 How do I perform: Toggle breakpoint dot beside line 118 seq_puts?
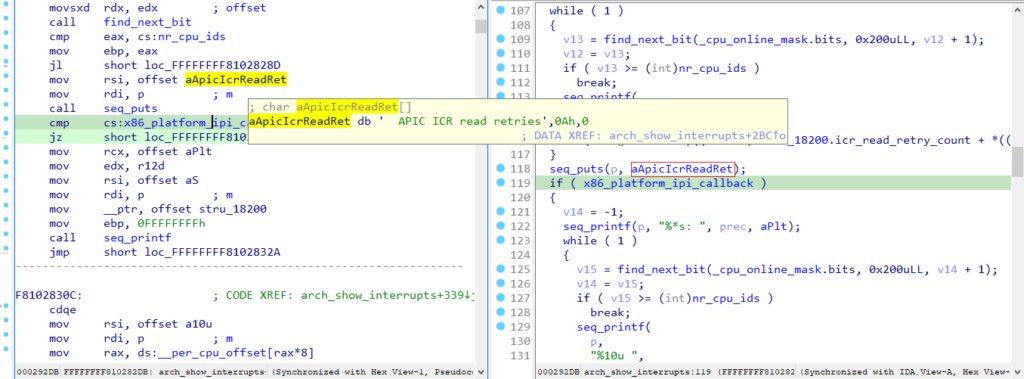501,169
